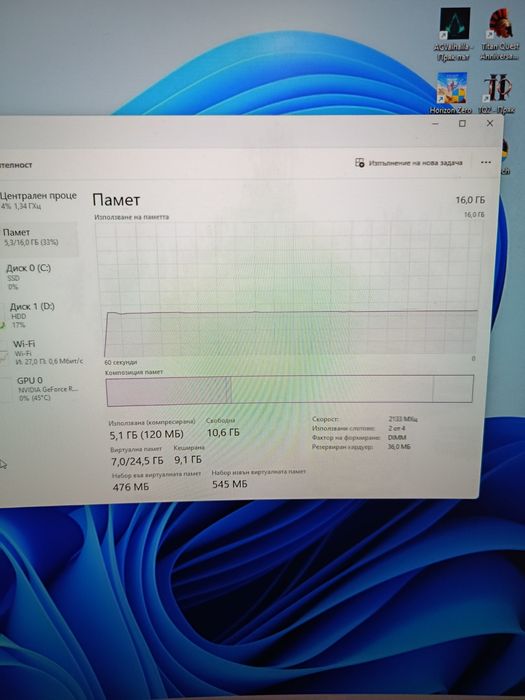Click the memory usage graph
This screenshot has width=525, height=700.
coord(289,289)
